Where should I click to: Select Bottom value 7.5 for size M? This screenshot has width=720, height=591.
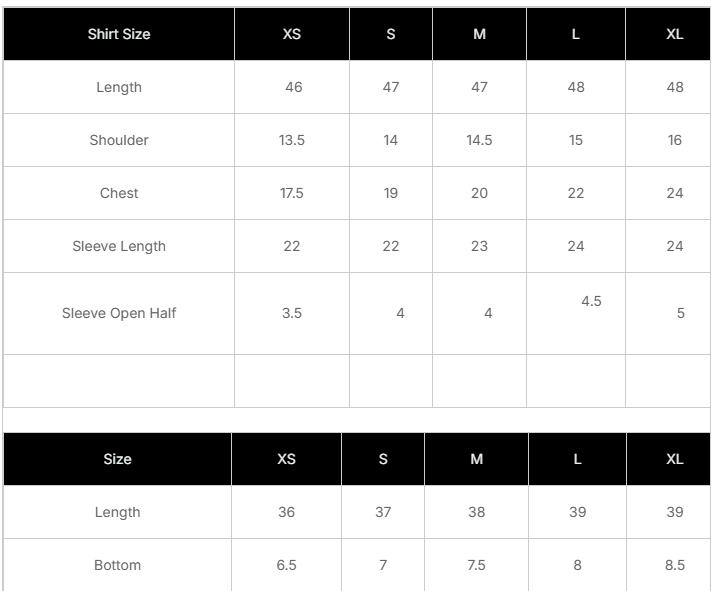click(x=476, y=565)
